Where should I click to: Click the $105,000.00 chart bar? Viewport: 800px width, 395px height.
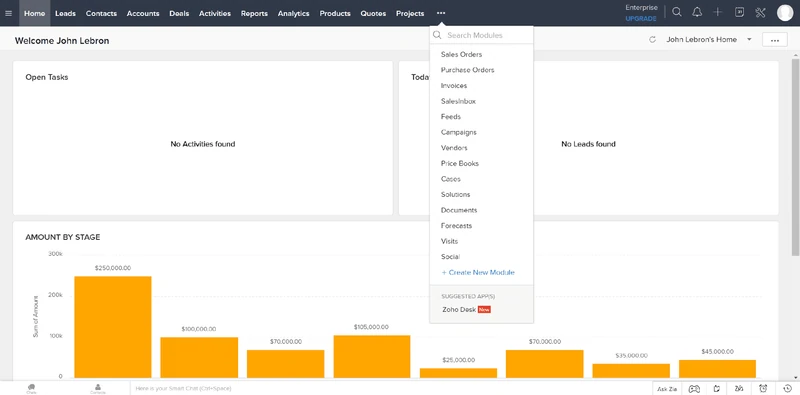tap(372, 356)
